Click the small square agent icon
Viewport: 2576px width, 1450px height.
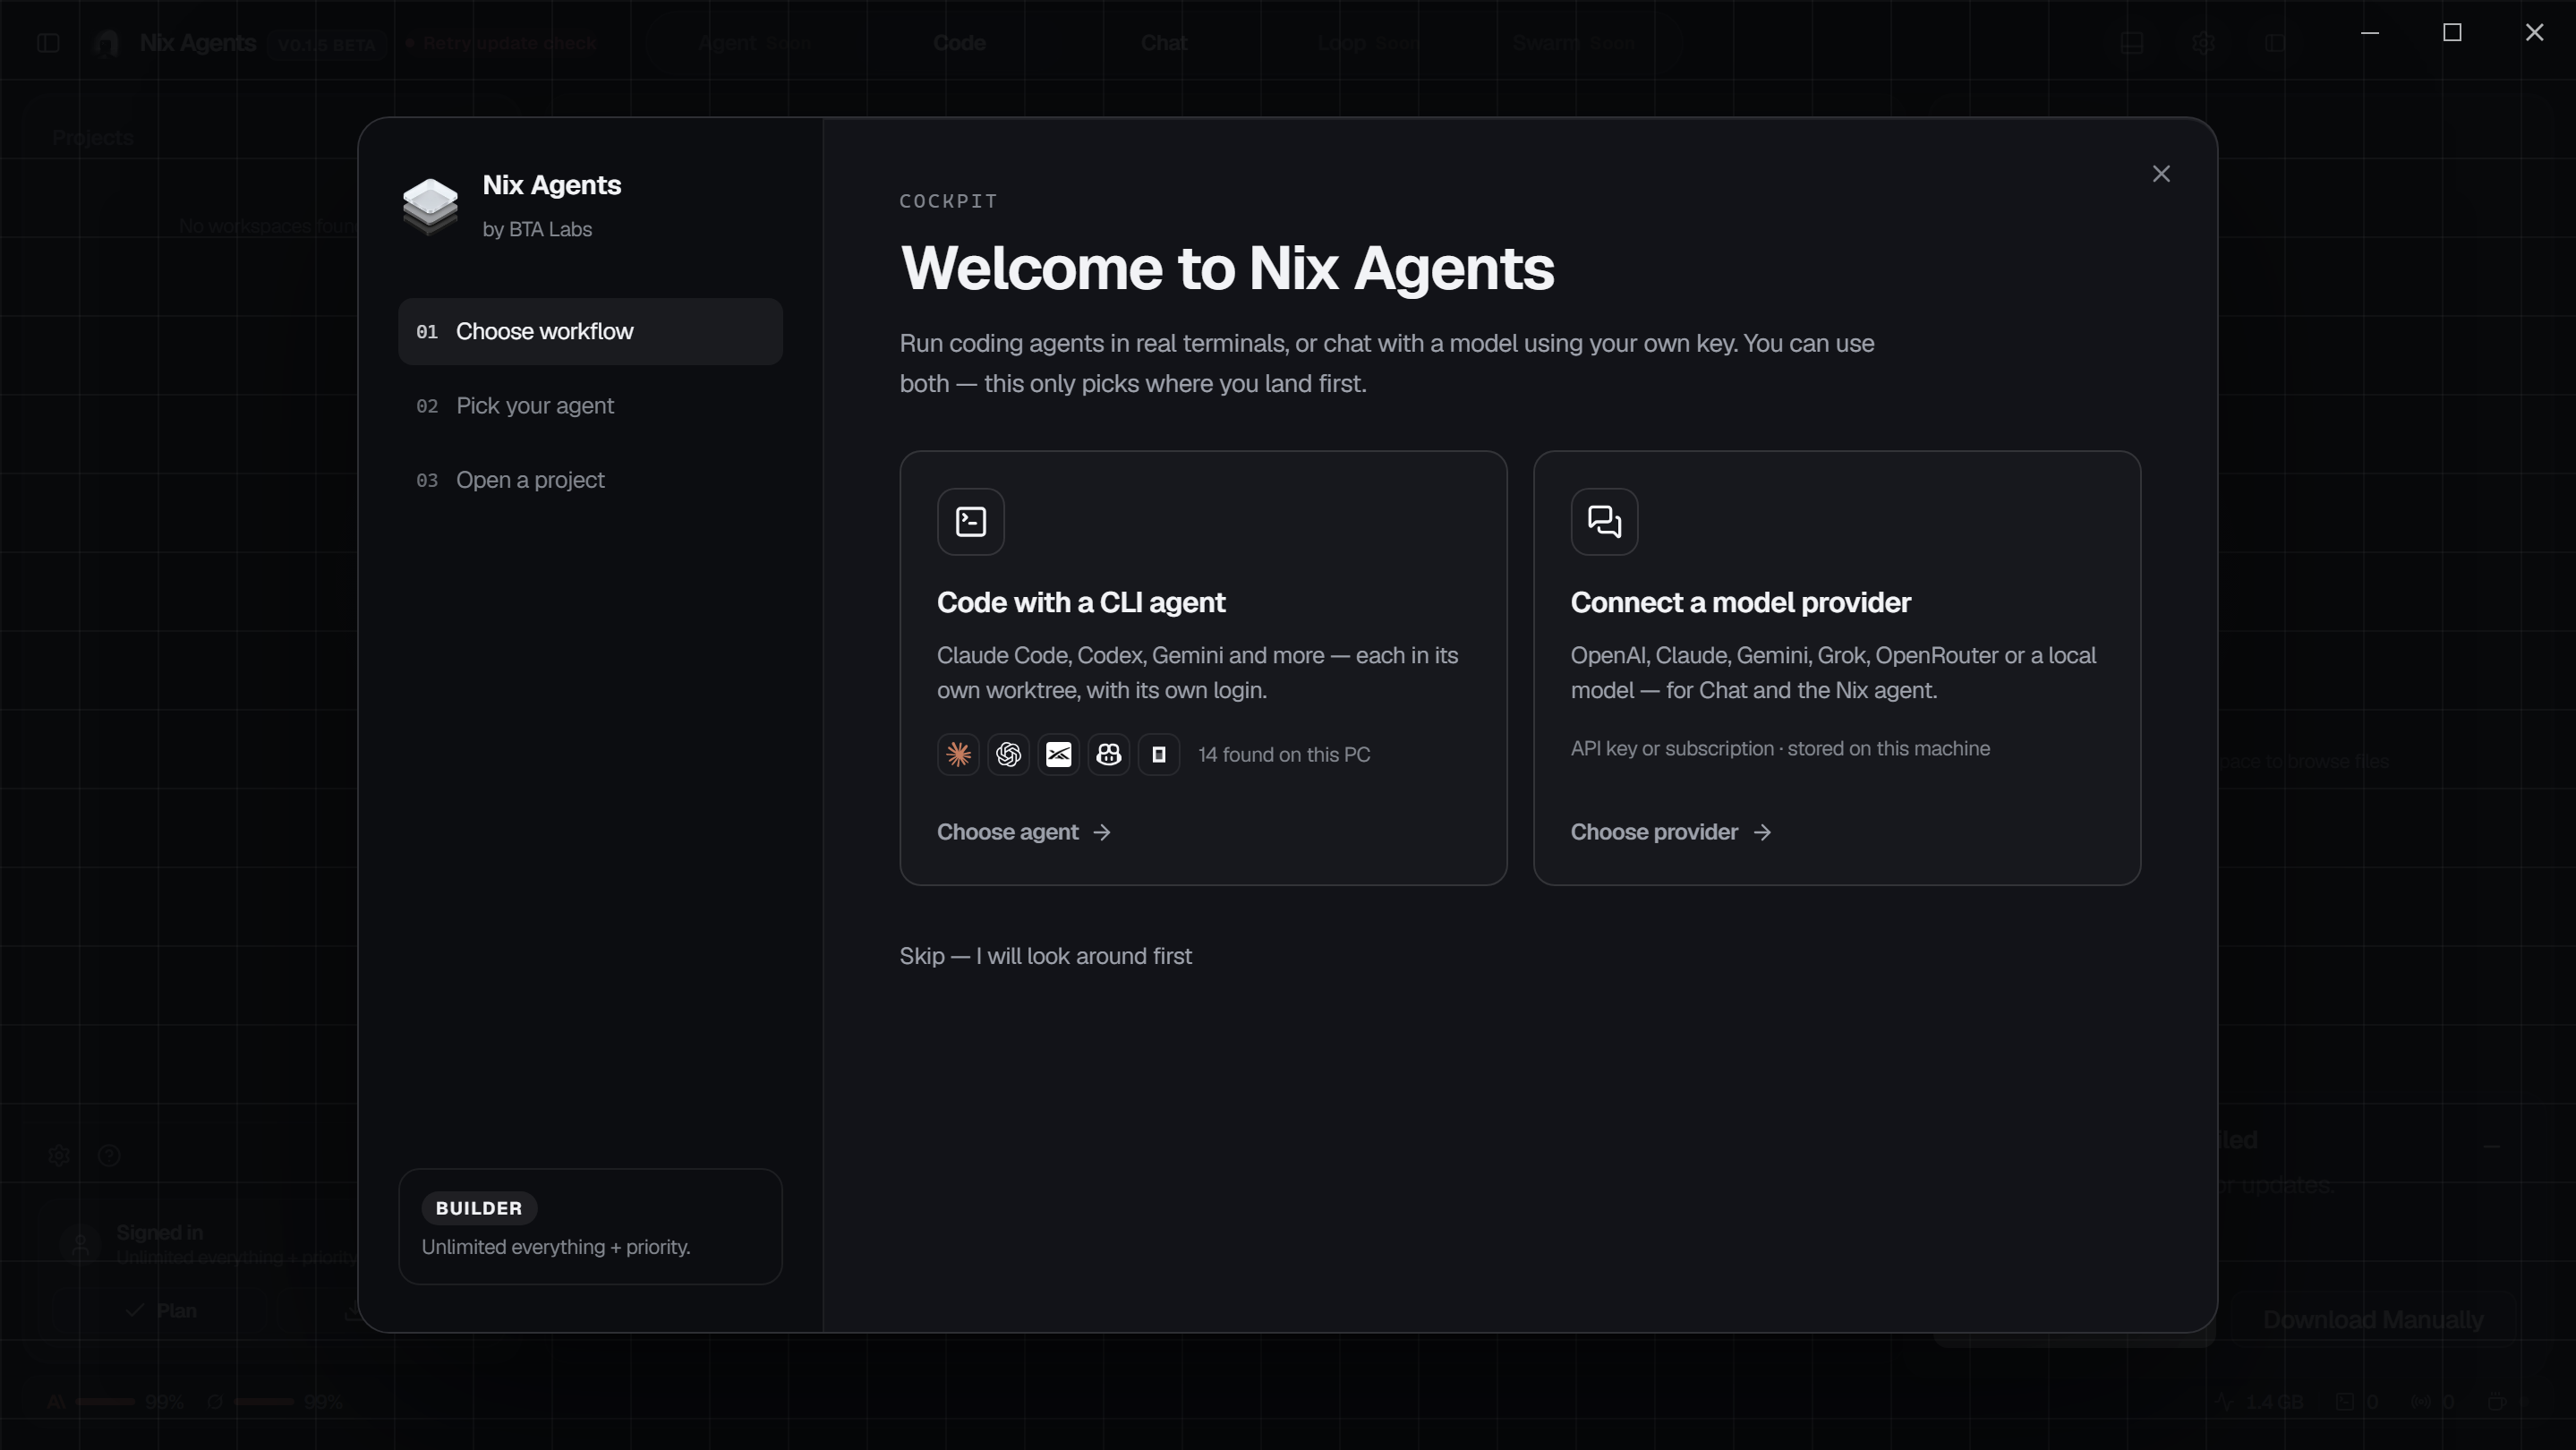coord(1158,755)
